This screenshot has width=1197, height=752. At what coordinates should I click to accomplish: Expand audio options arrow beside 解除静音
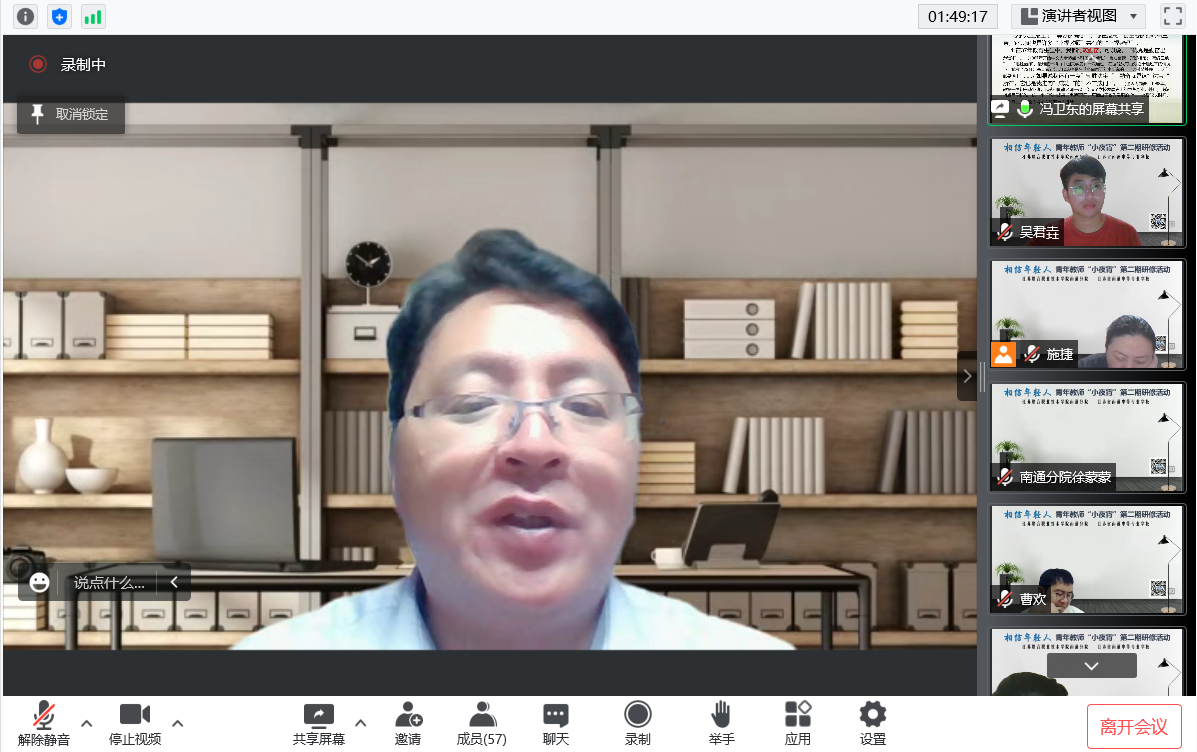[x=87, y=723]
